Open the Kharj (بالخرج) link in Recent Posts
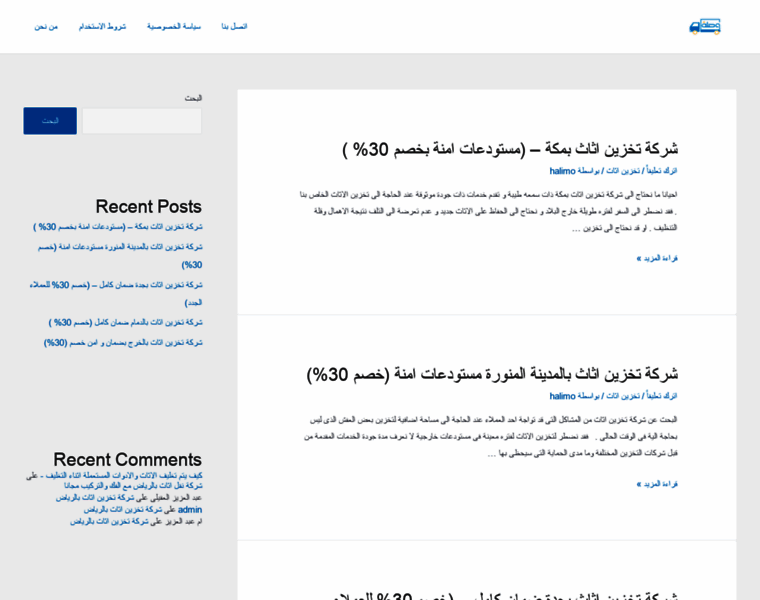Image resolution: width=760 pixels, height=600 pixels. (x=123, y=342)
